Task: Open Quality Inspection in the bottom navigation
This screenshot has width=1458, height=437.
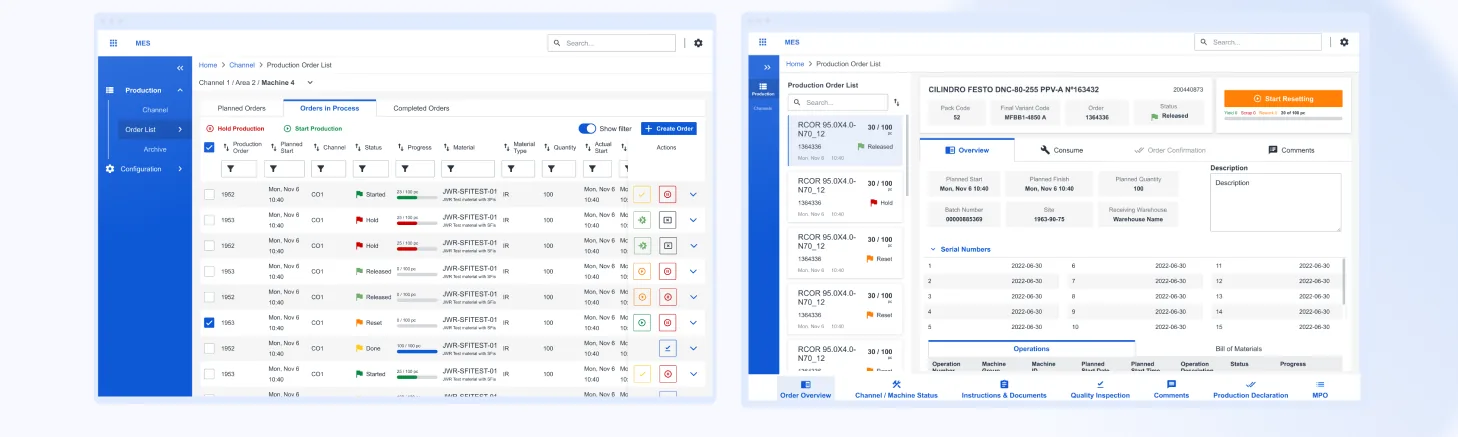Action: [1100, 390]
